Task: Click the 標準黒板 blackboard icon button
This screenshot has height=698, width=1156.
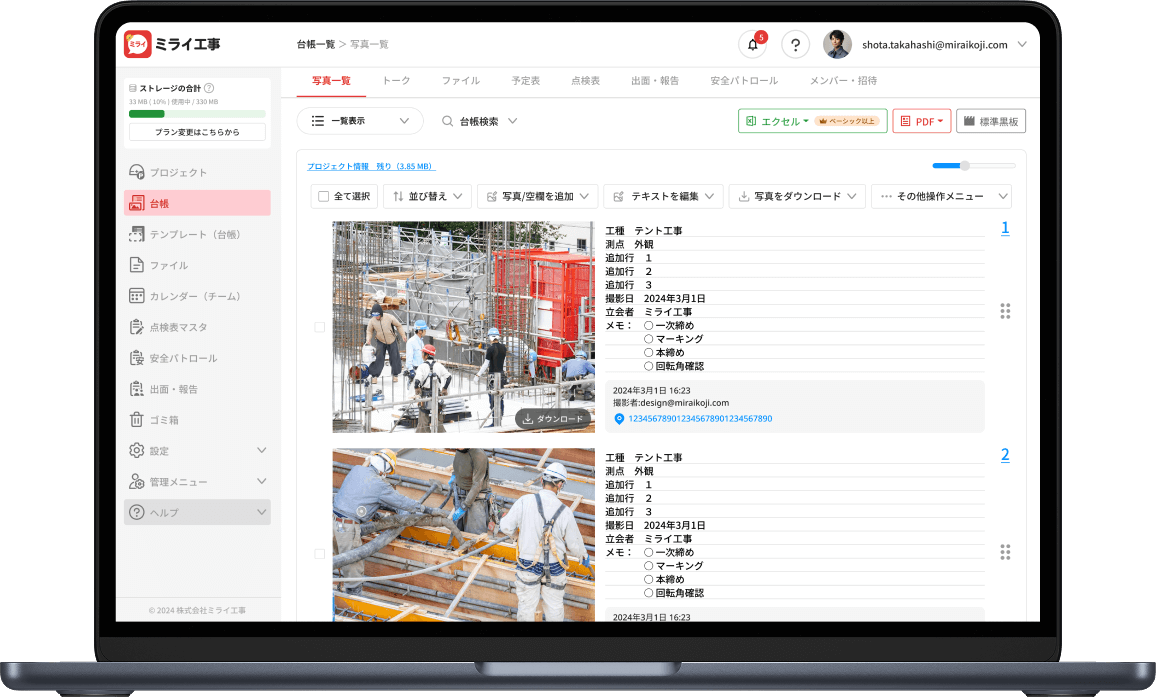Action: point(990,120)
